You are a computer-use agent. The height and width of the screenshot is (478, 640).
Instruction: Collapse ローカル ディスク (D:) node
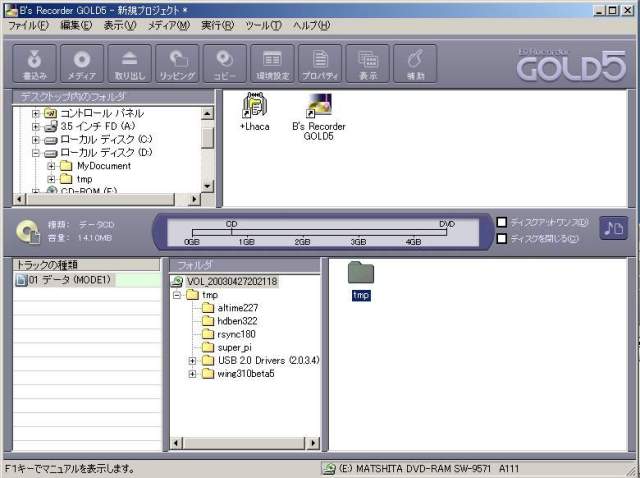36,153
